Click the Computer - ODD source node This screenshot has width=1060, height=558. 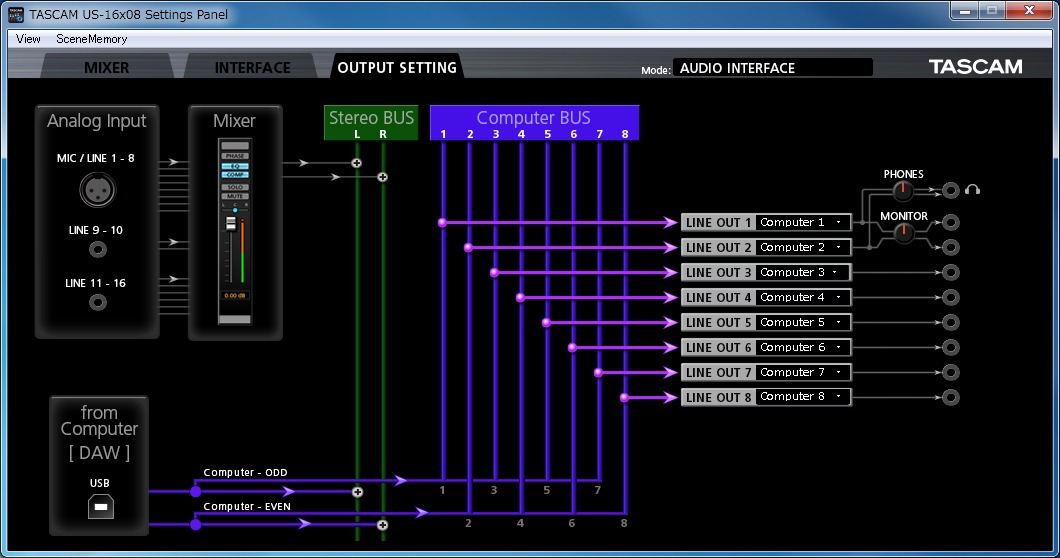(x=195, y=491)
